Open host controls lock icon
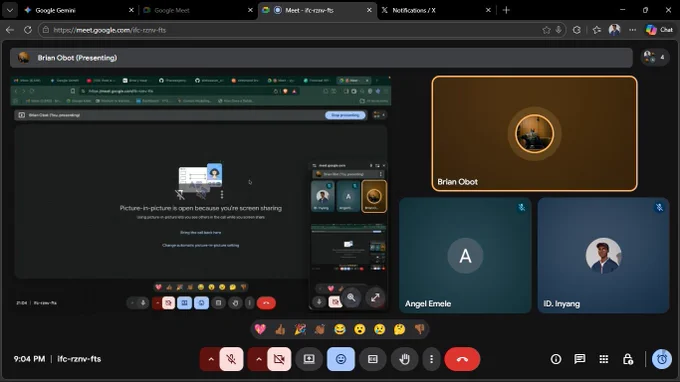 pos(628,359)
